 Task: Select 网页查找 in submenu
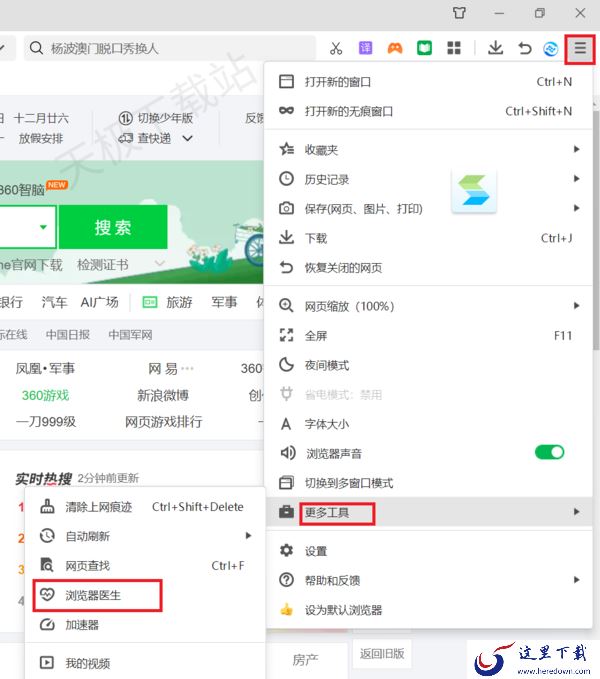(x=145, y=566)
